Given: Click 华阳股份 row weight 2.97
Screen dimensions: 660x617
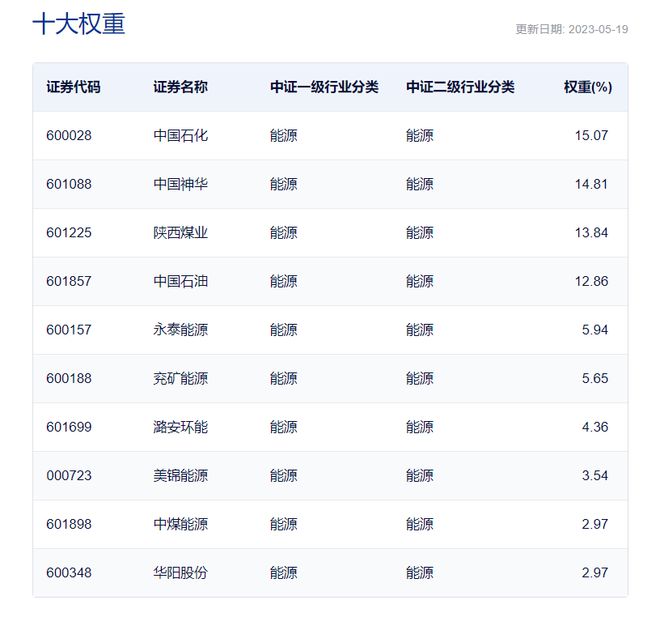Looking at the screenshot, I should coord(595,573).
